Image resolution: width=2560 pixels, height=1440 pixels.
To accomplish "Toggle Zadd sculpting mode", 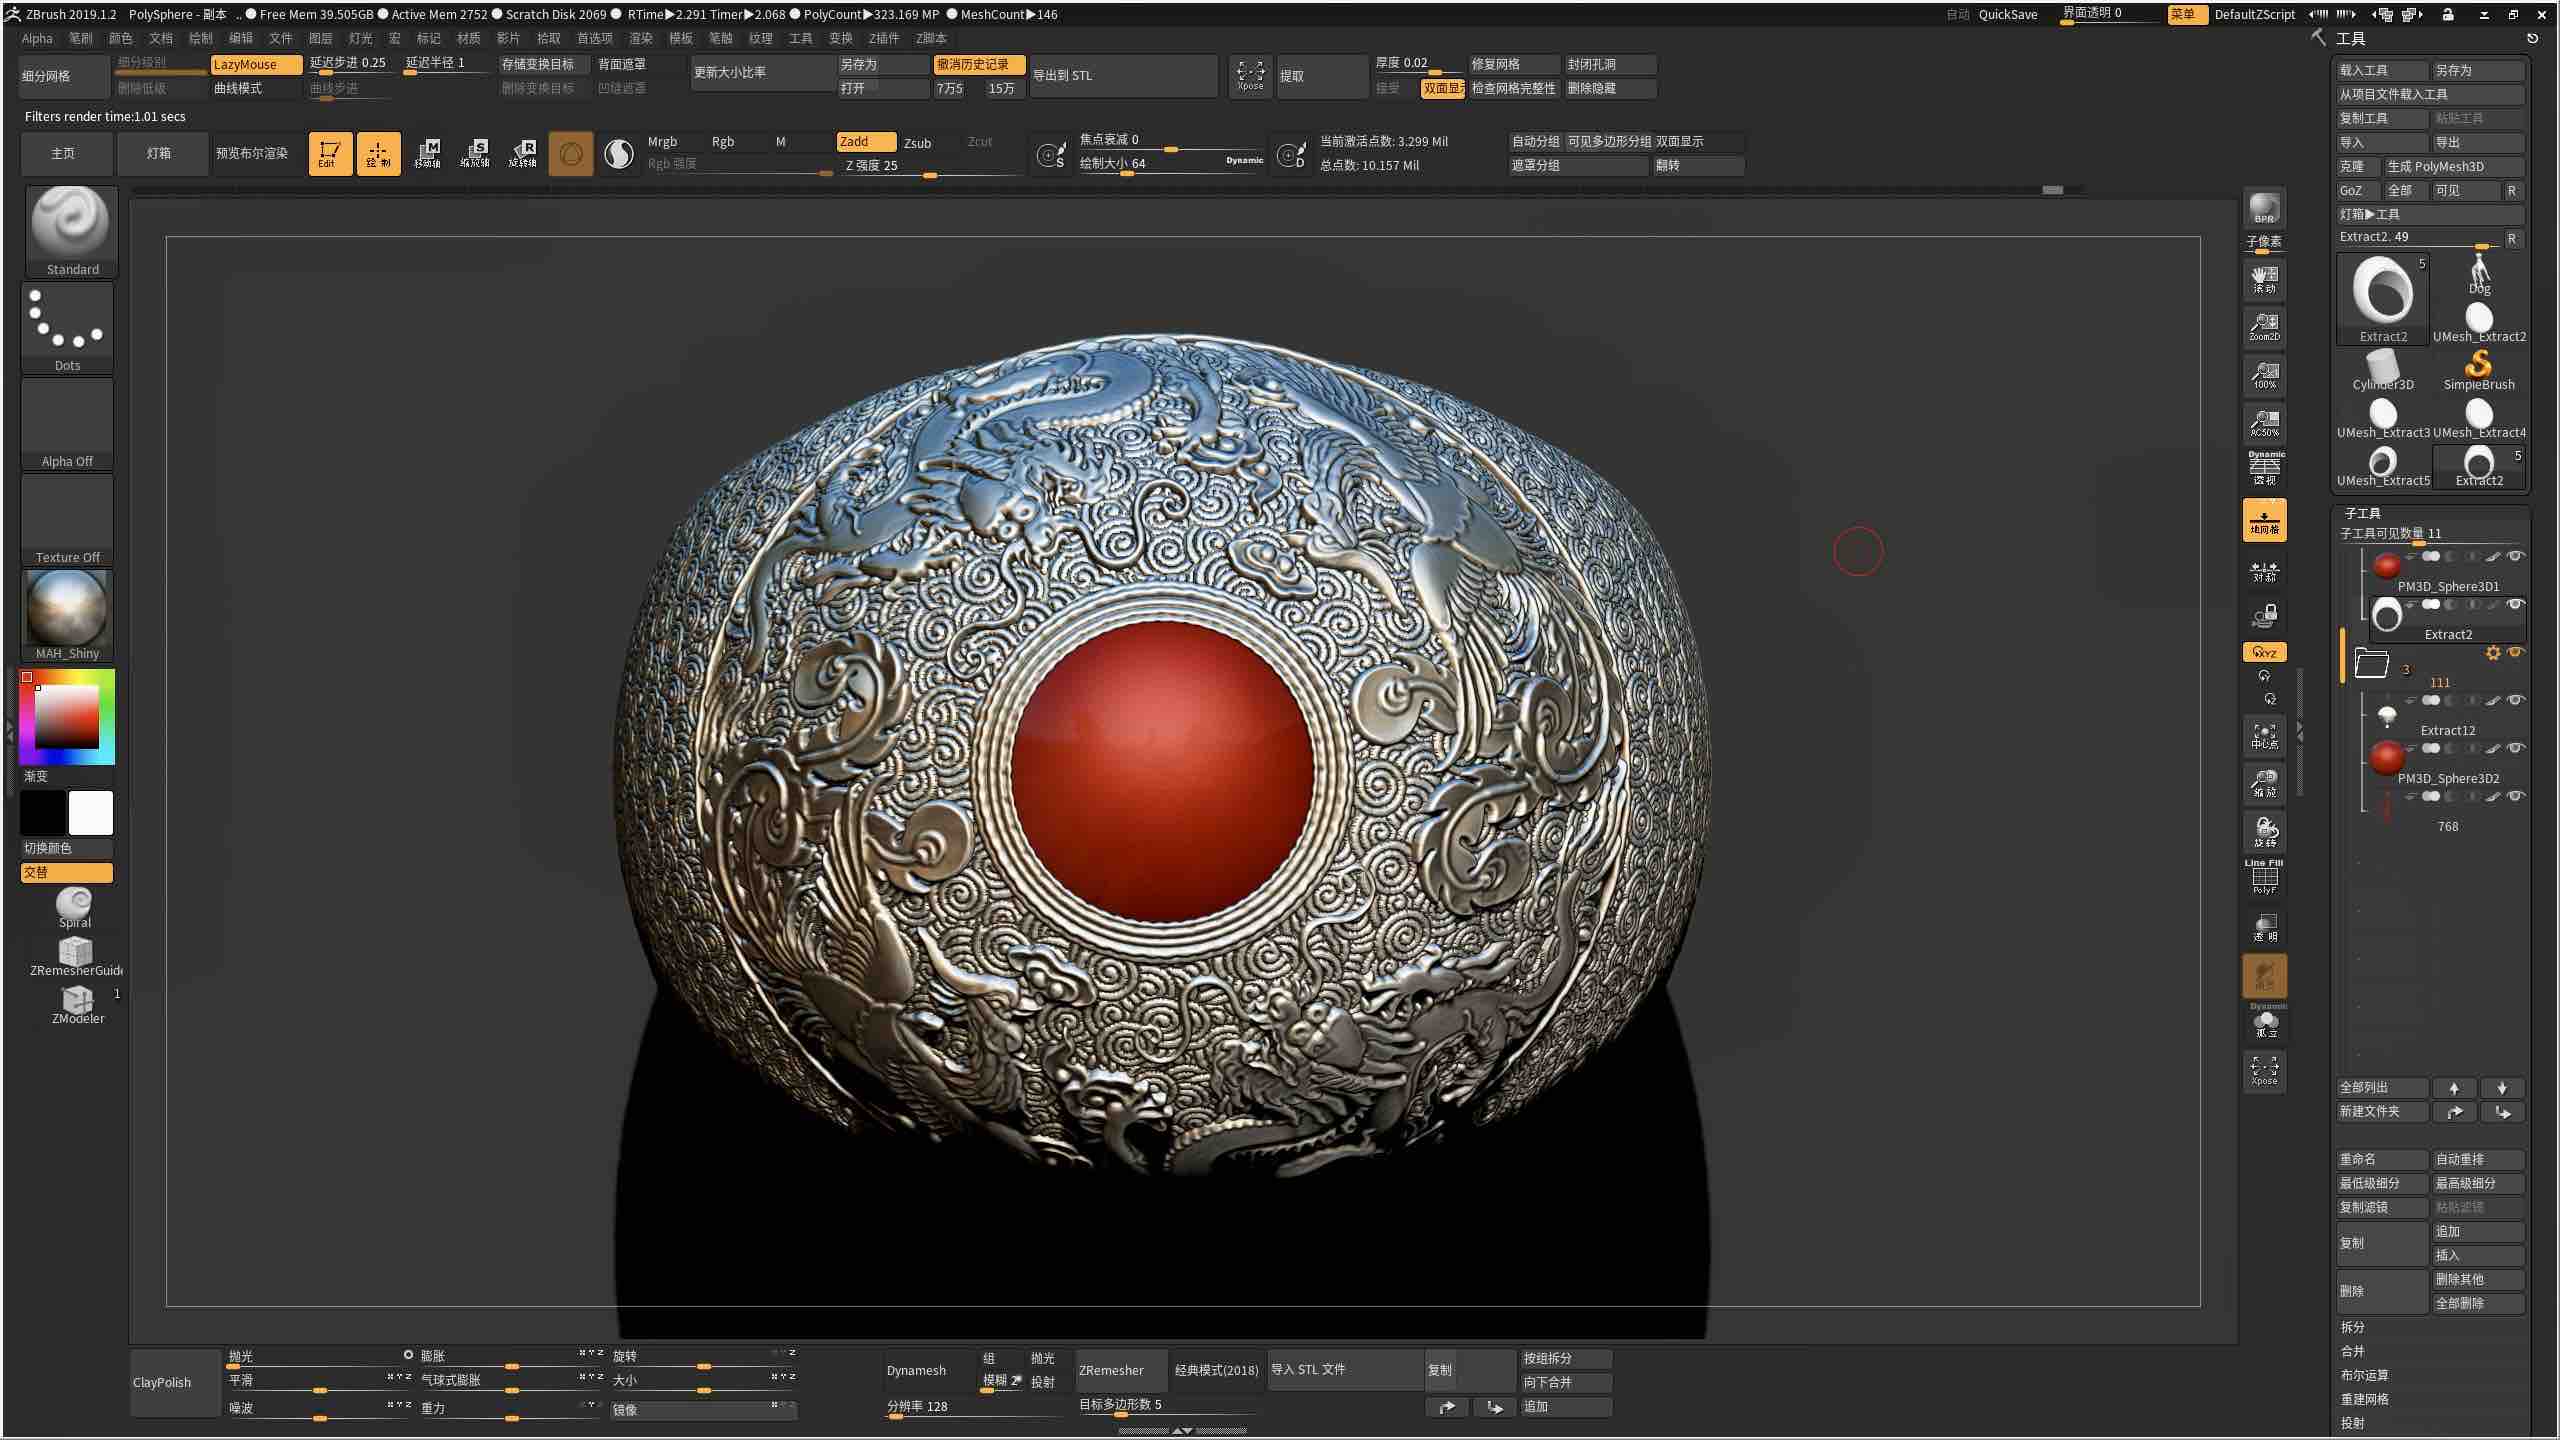I will click(x=866, y=141).
